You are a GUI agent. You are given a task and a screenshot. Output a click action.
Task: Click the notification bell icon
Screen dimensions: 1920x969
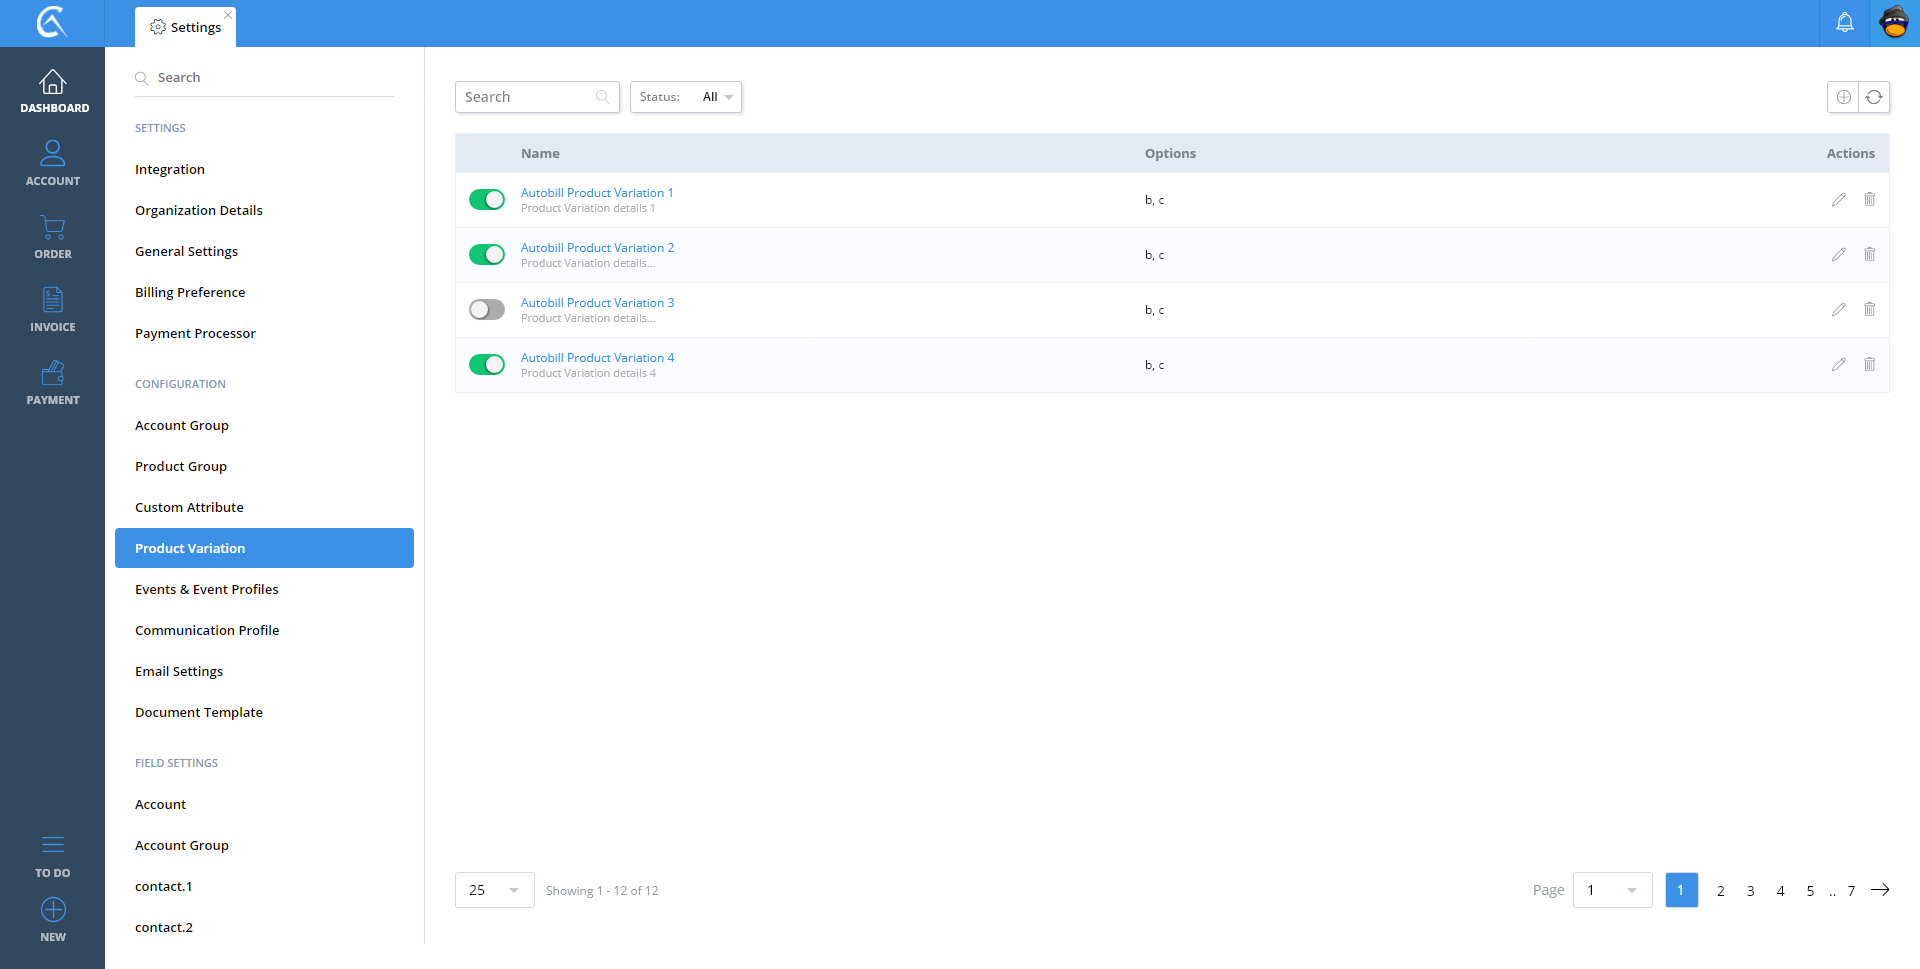1844,23
